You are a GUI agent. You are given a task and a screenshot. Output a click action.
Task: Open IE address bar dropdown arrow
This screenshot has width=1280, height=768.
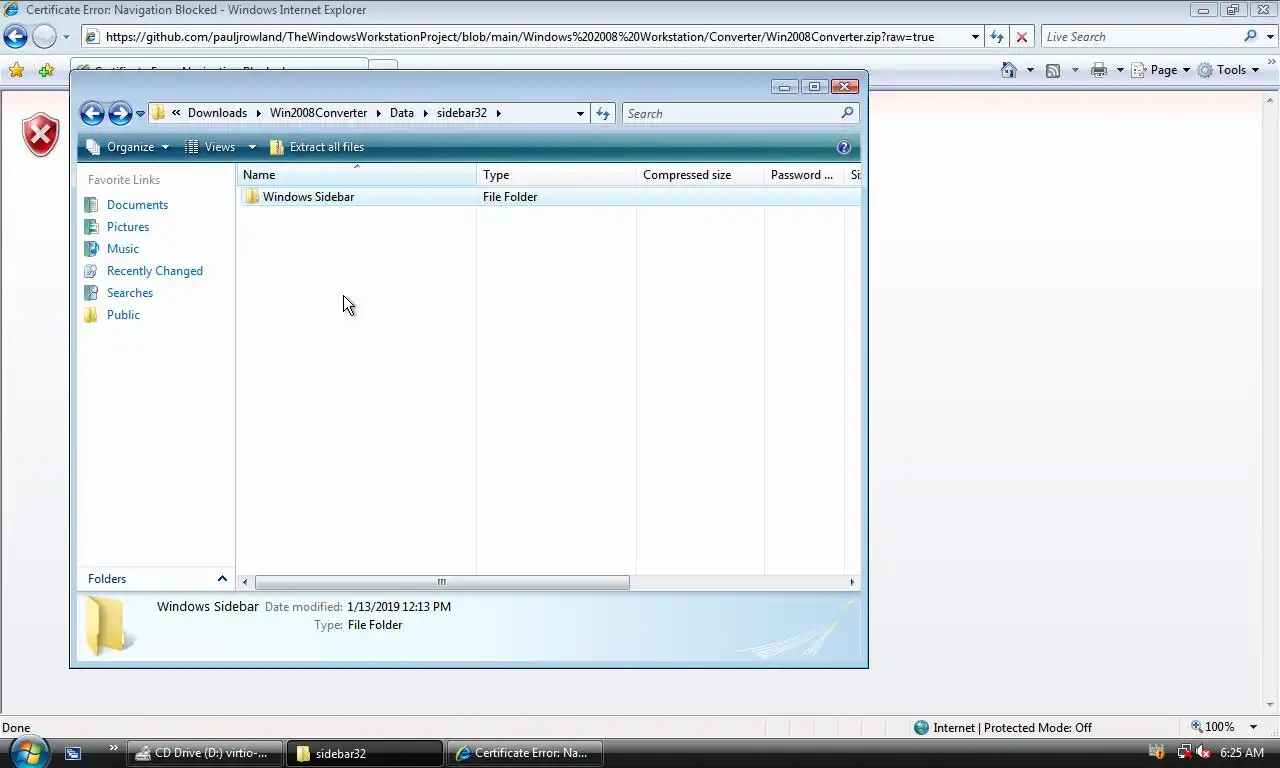pyautogui.click(x=975, y=37)
